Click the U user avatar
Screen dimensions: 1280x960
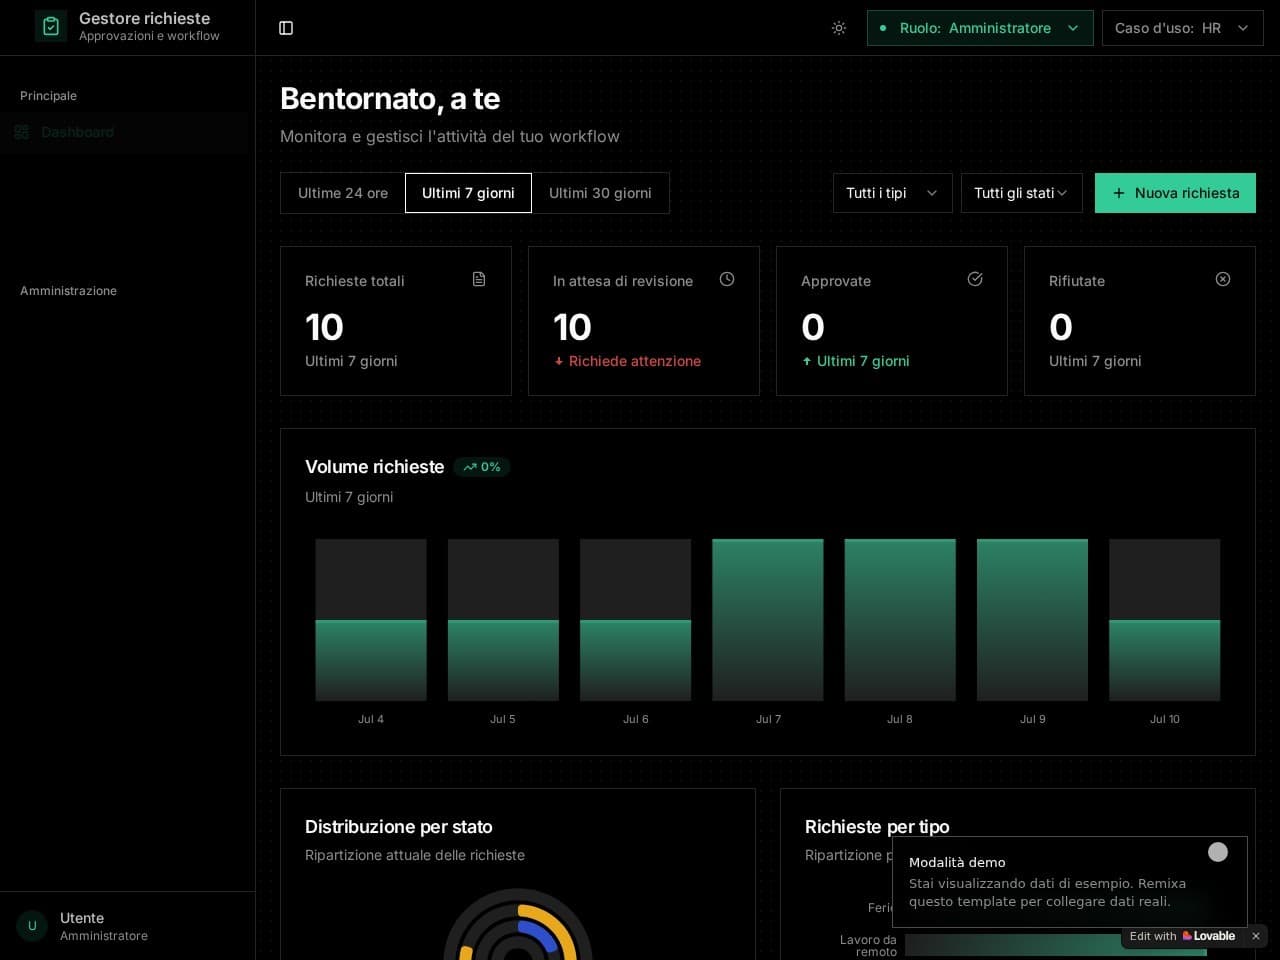[32, 926]
